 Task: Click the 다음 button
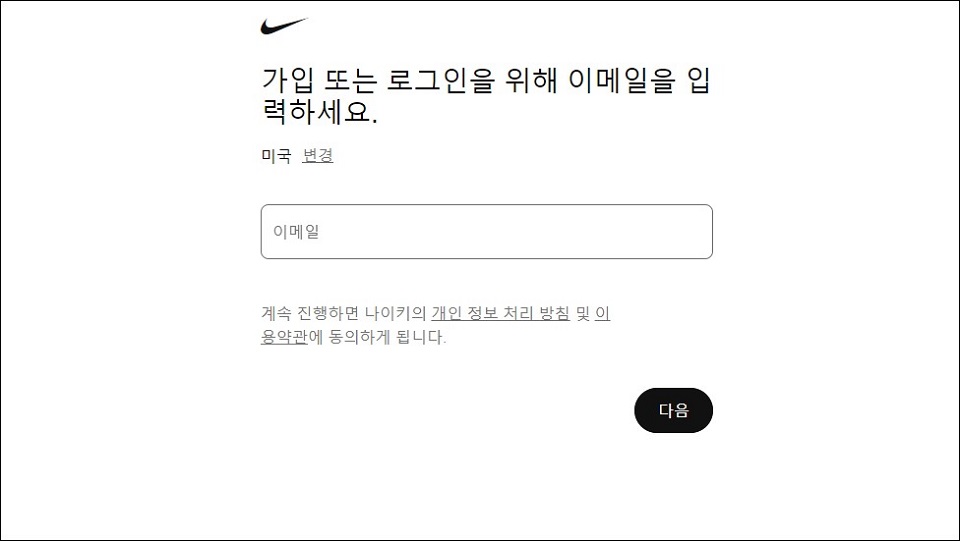[x=673, y=410]
